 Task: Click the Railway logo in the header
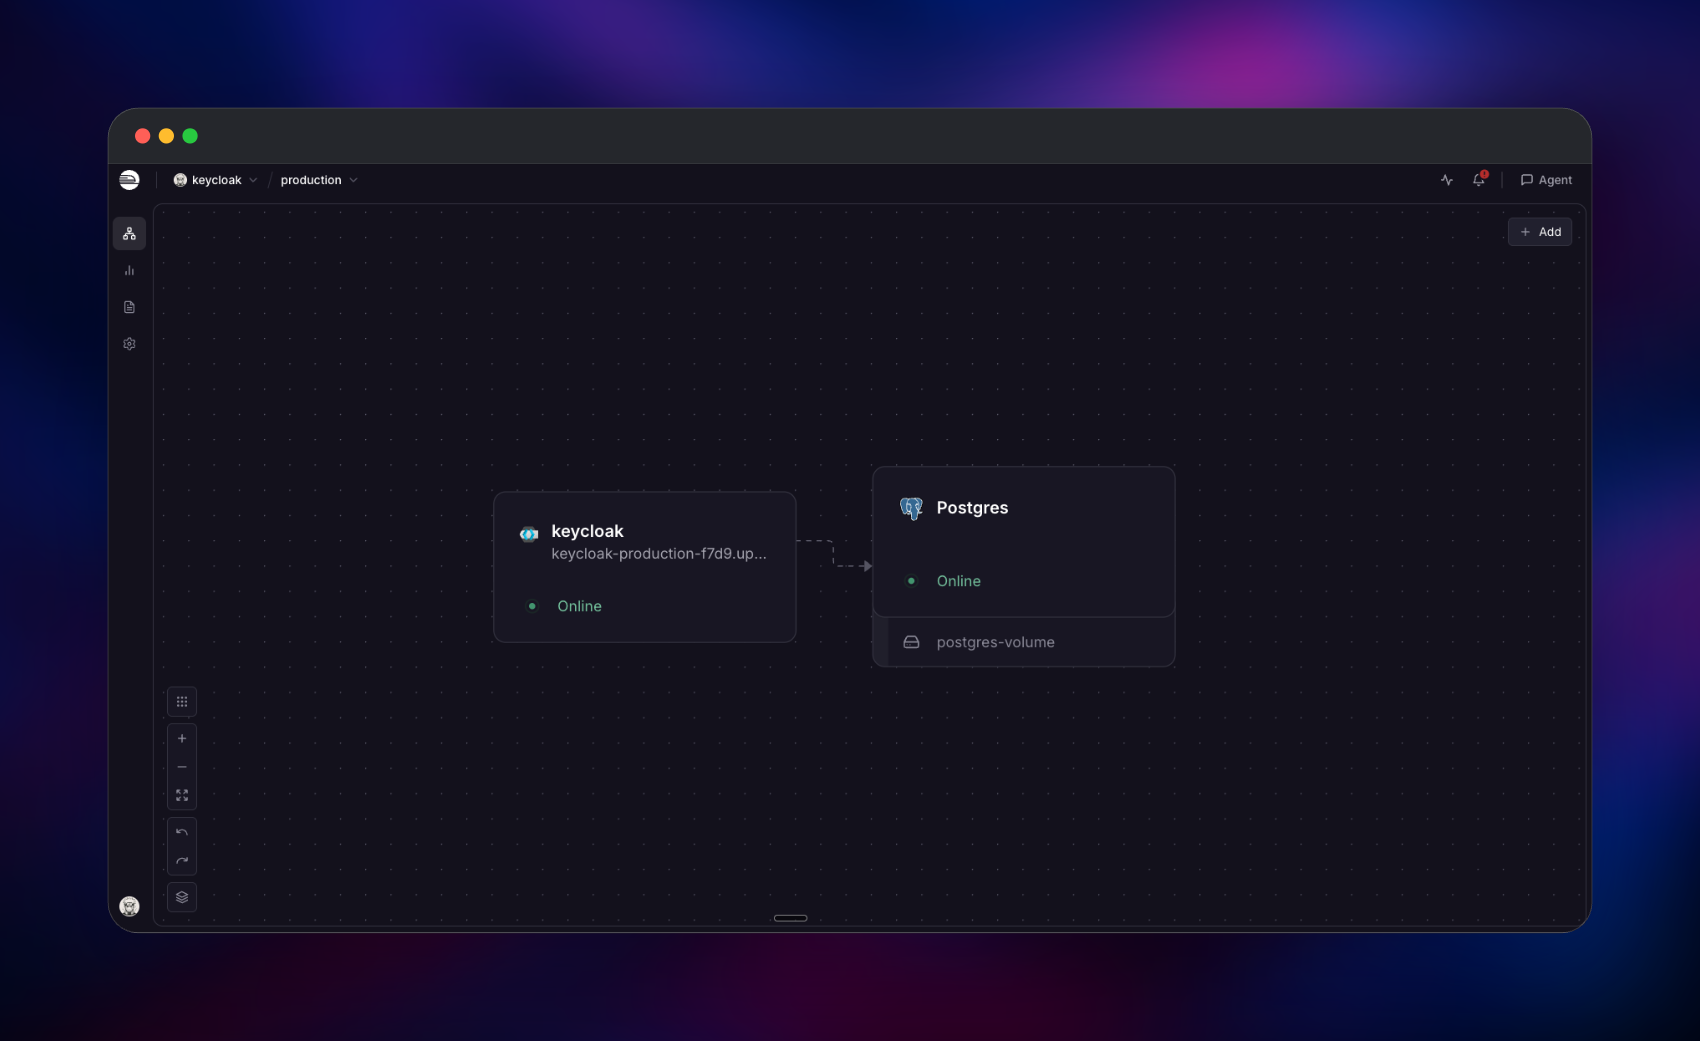click(x=129, y=180)
